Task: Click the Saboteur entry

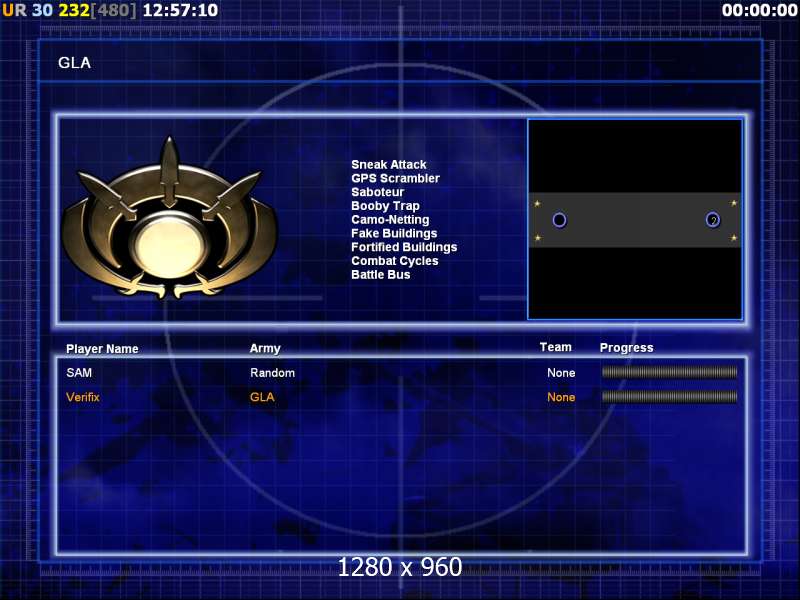Action: (378, 192)
